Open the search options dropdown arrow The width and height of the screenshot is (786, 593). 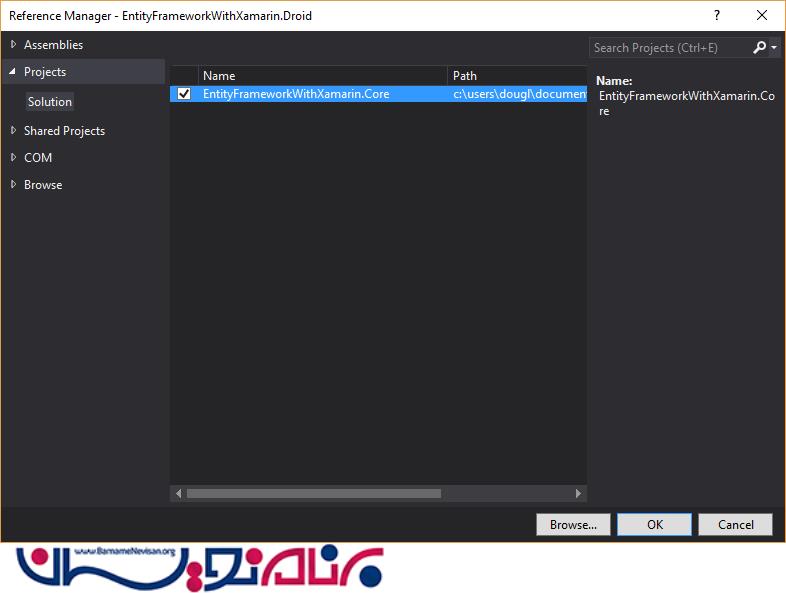(774, 48)
